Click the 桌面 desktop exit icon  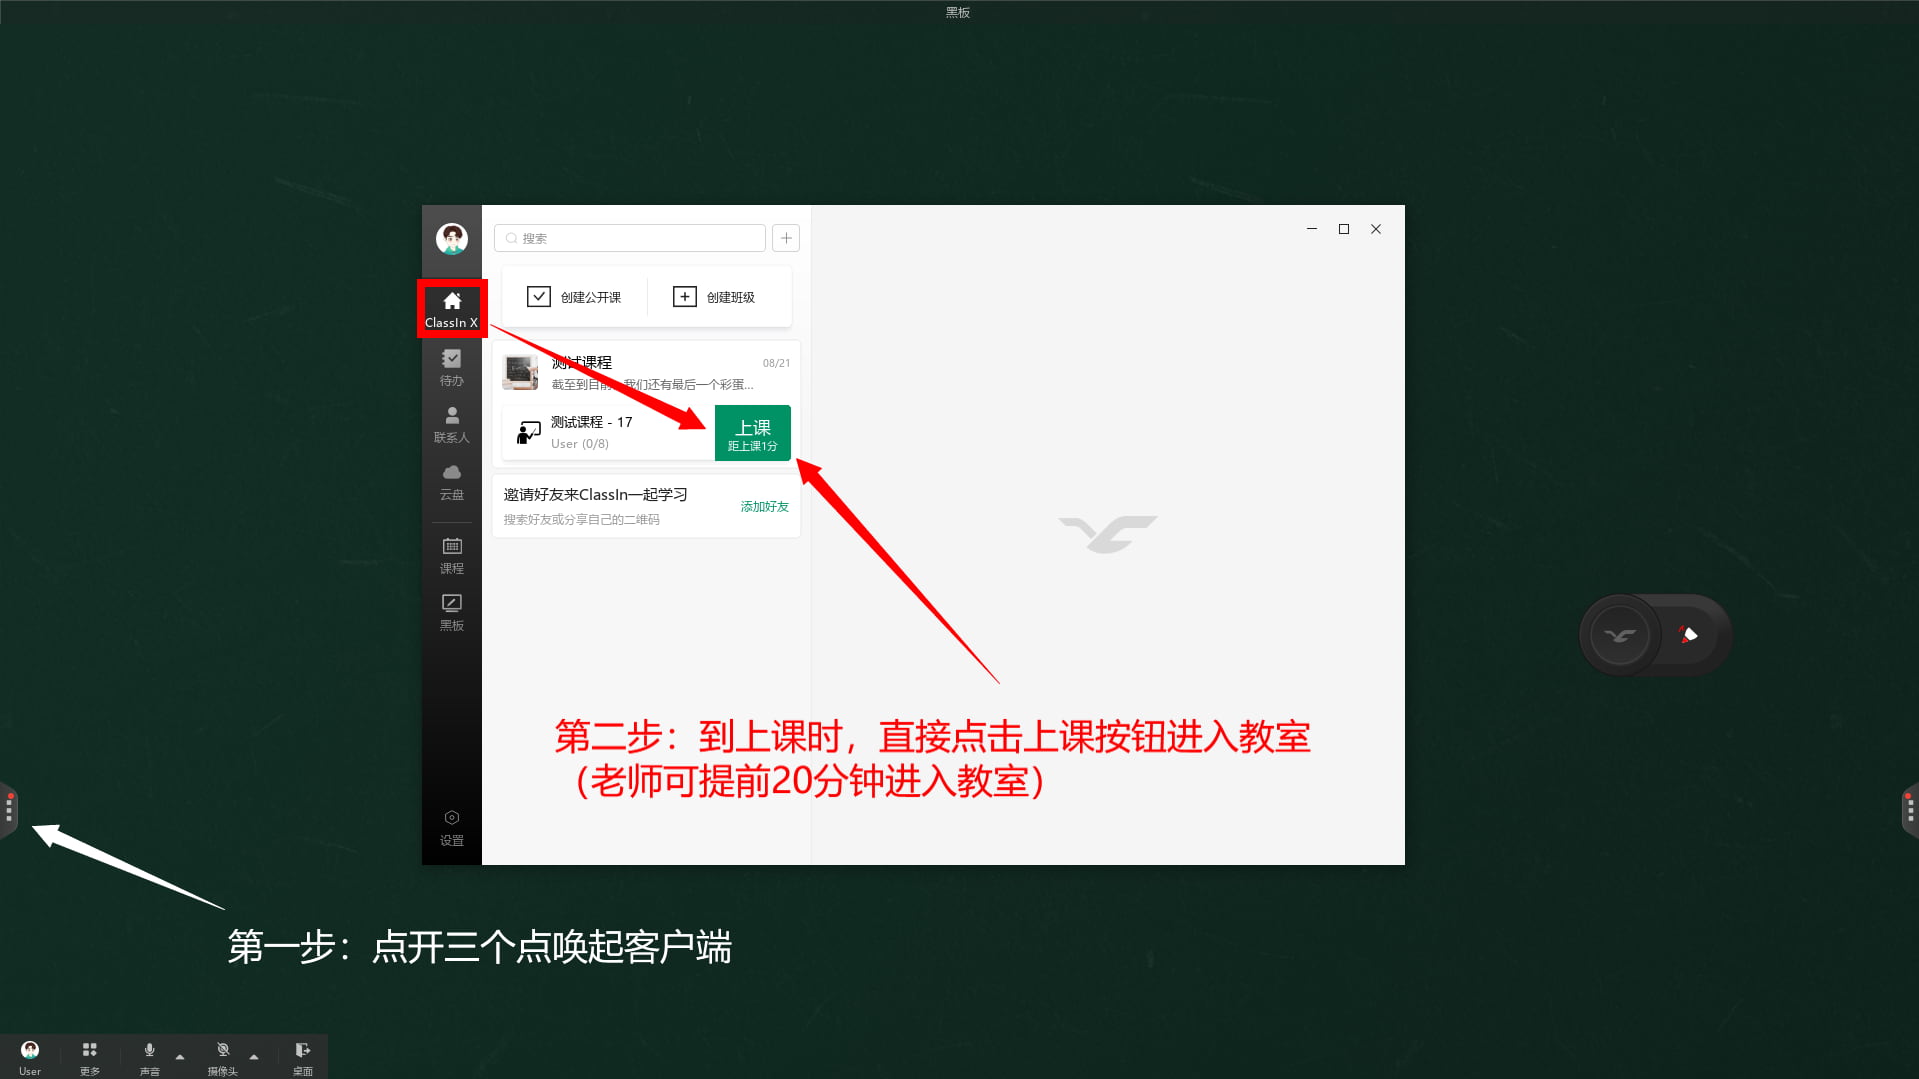(x=303, y=1057)
